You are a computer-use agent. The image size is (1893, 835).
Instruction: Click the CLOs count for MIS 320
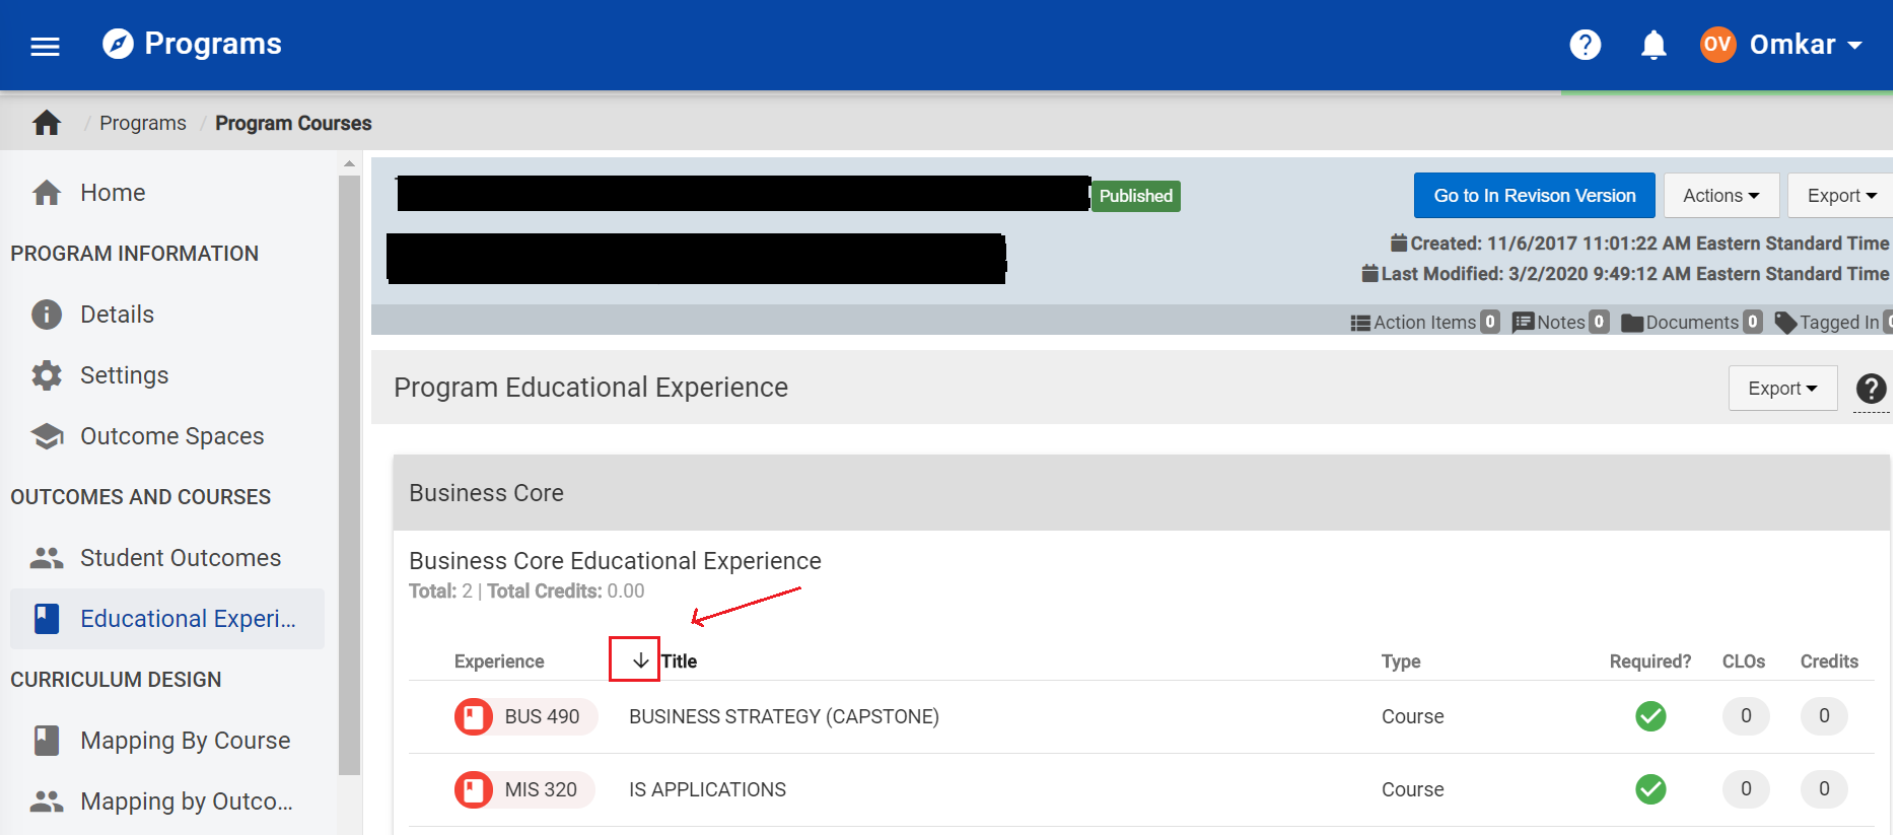pos(1746,789)
